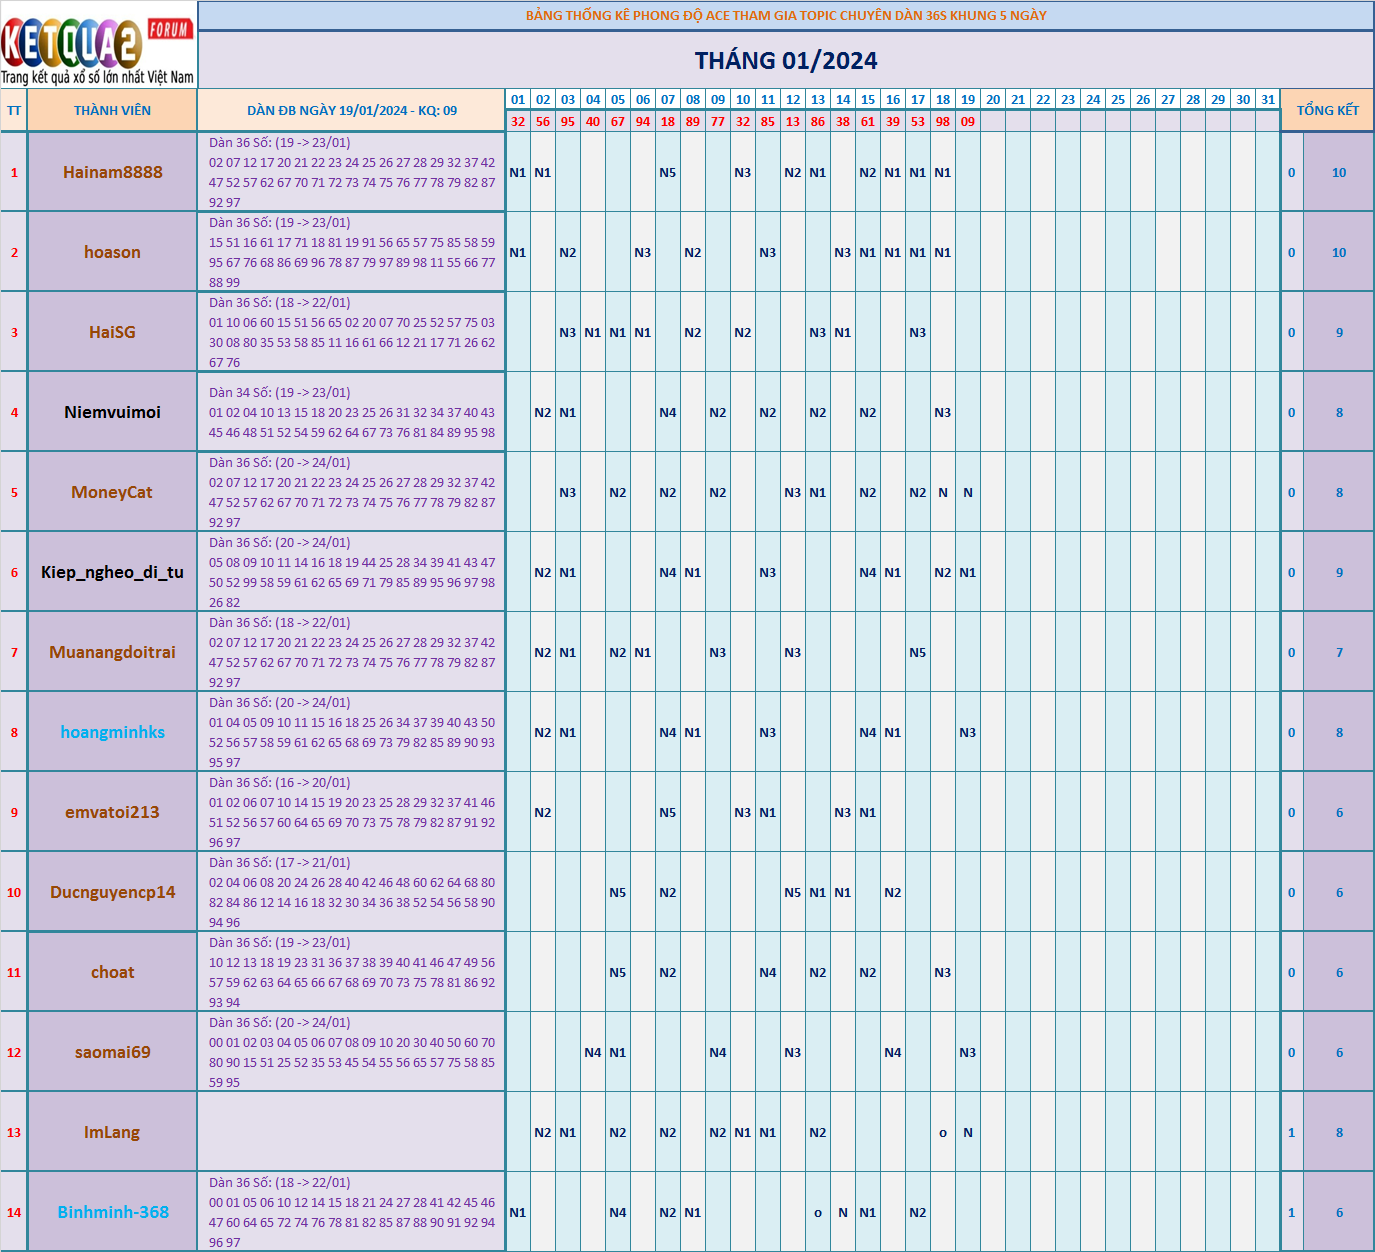
Task: Click saomai69's N4 cell on day 04
Action: 593,1052
